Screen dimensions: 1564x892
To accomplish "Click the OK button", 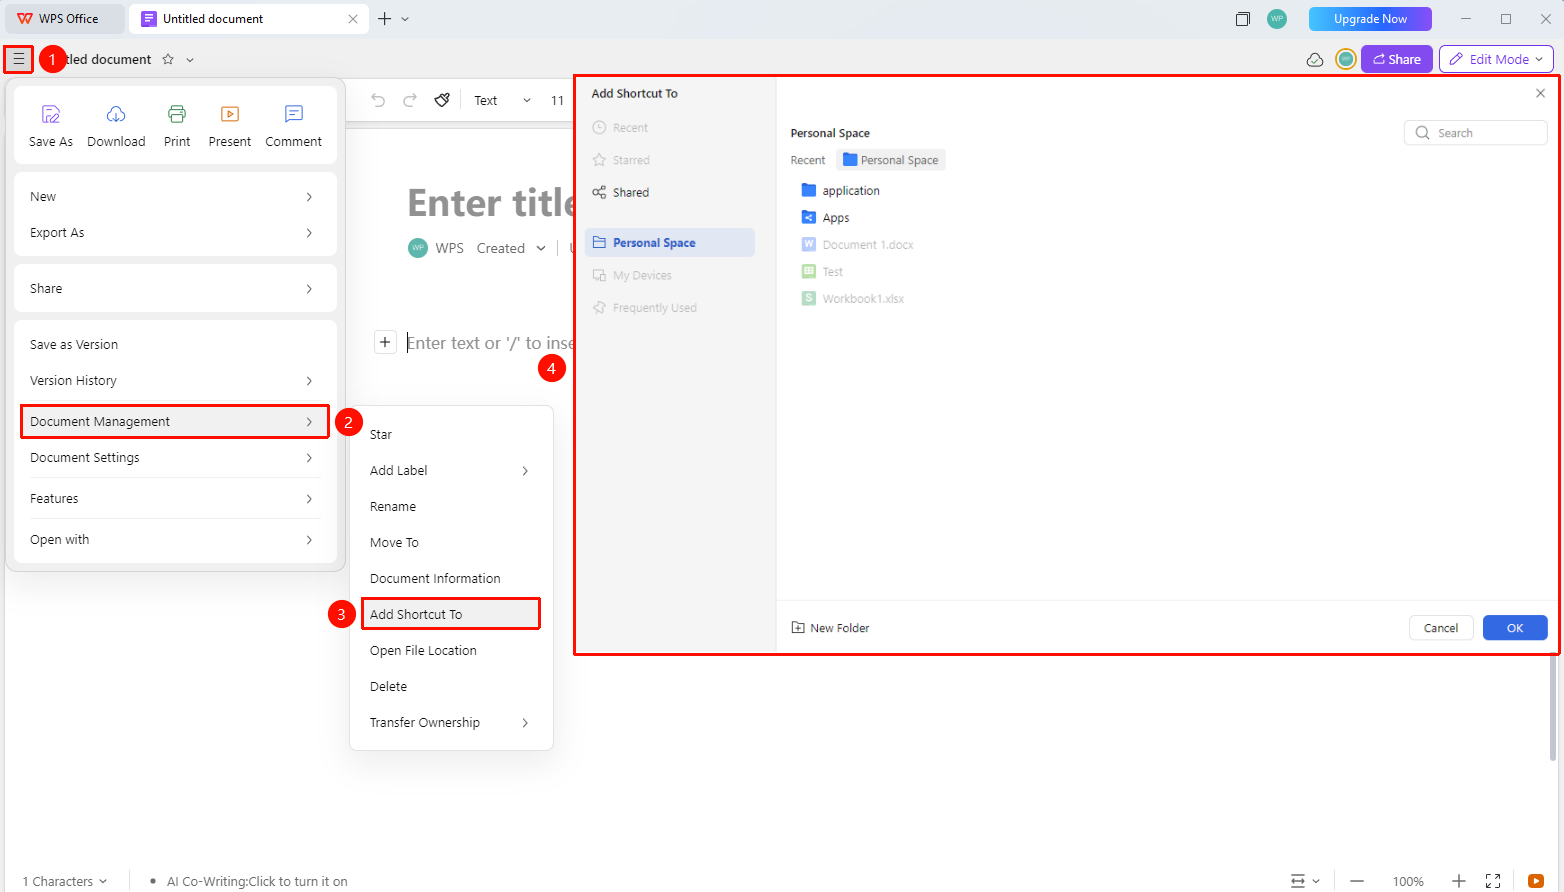I will [x=1515, y=628].
